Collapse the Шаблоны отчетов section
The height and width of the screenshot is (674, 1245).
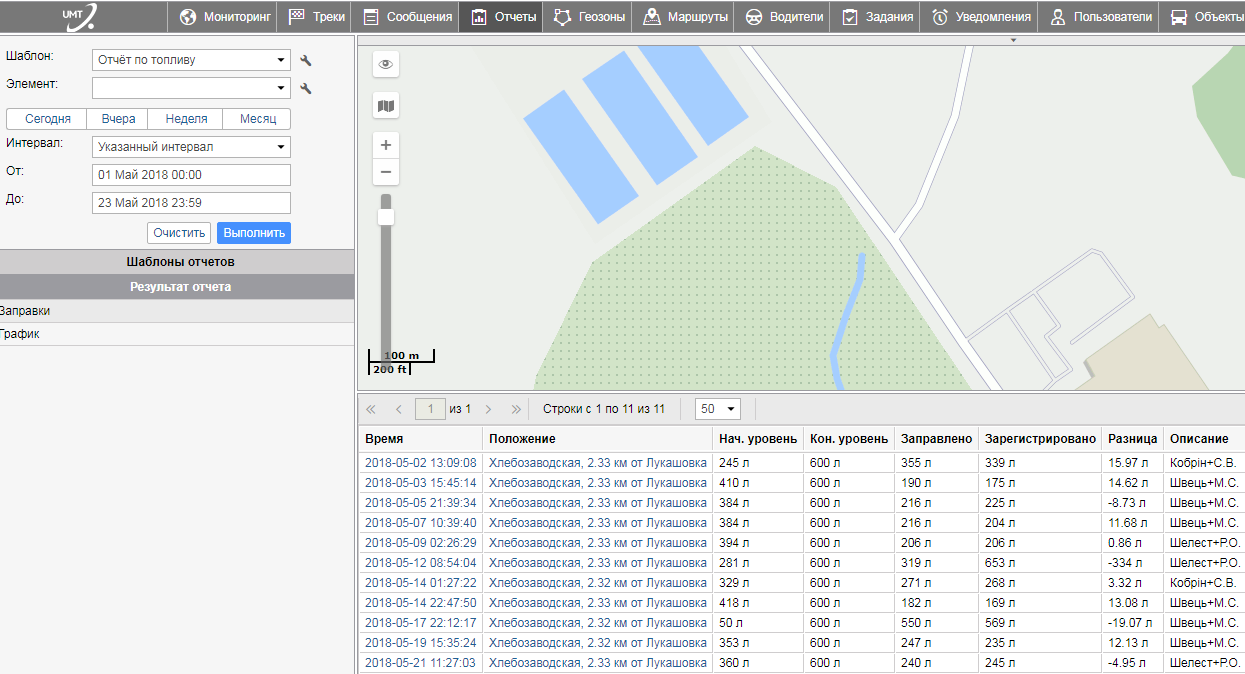pyautogui.click(x=178, y=262)
